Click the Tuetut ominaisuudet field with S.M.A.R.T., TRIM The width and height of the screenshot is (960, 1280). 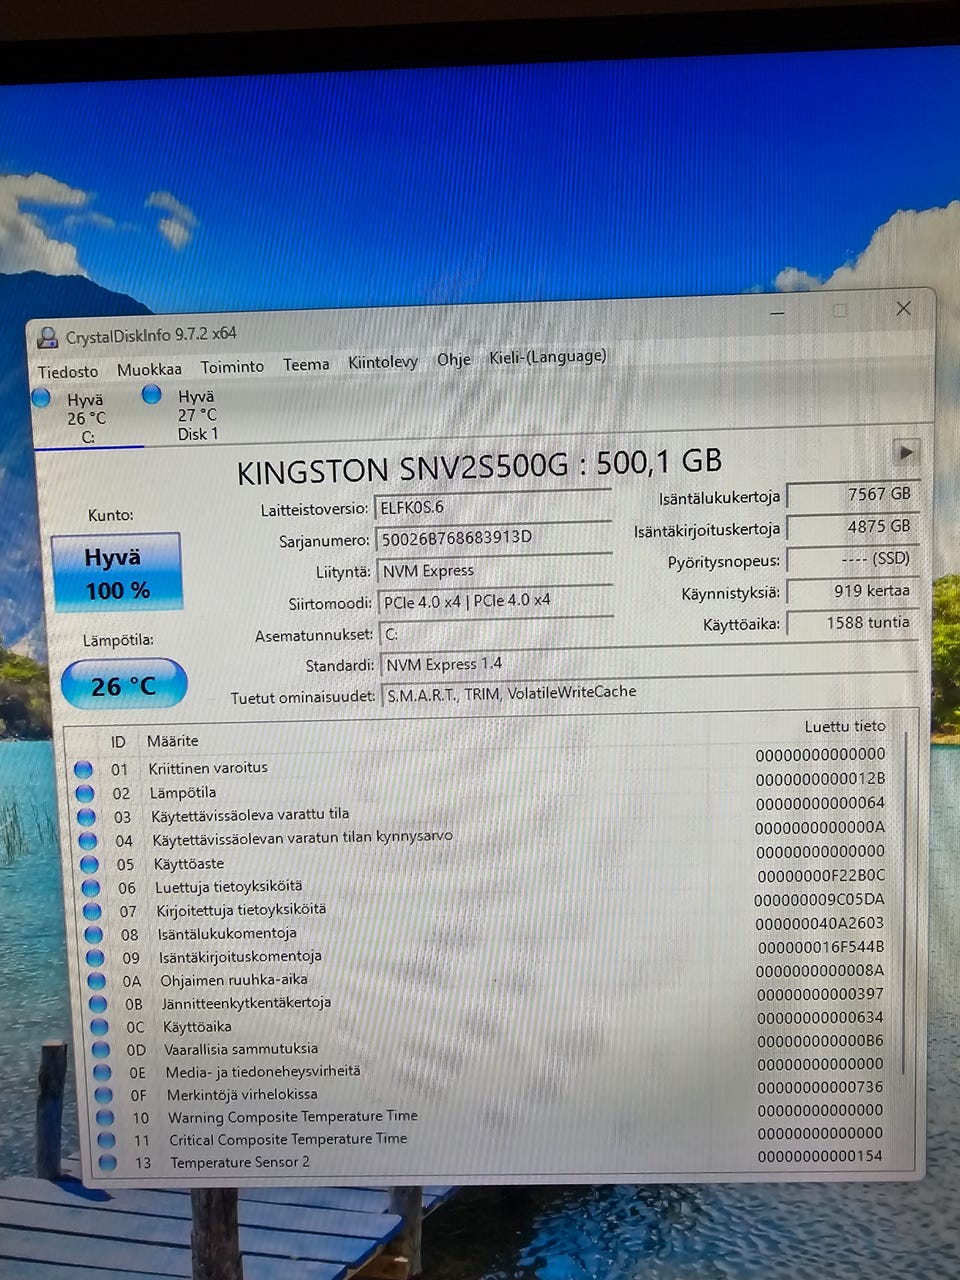(649, 693)
